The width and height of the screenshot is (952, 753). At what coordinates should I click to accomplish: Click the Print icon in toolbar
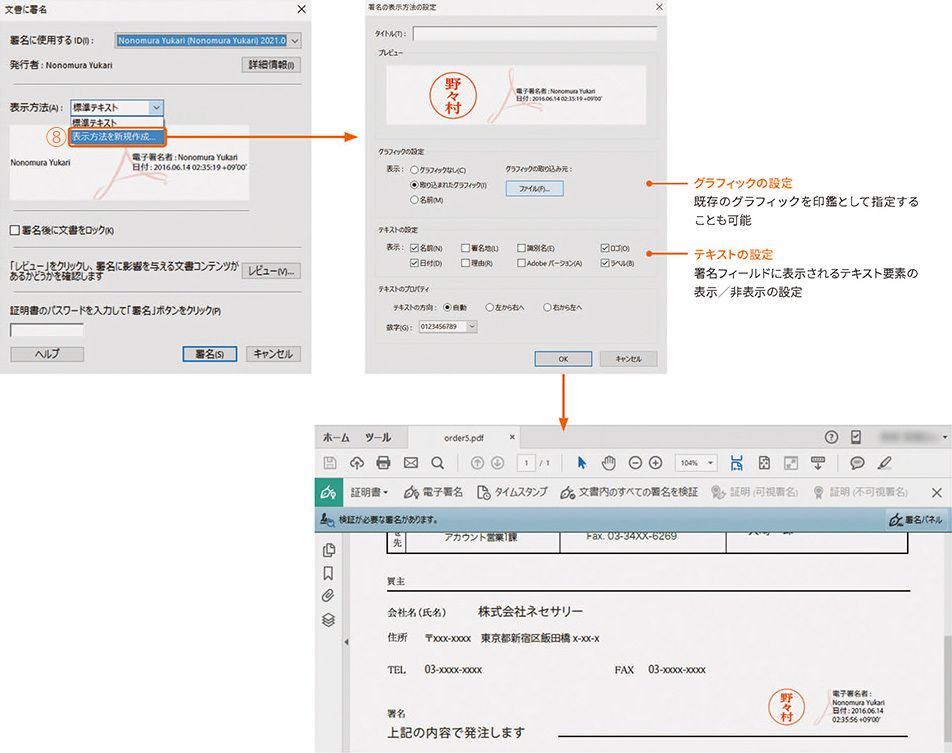point(383,463)
